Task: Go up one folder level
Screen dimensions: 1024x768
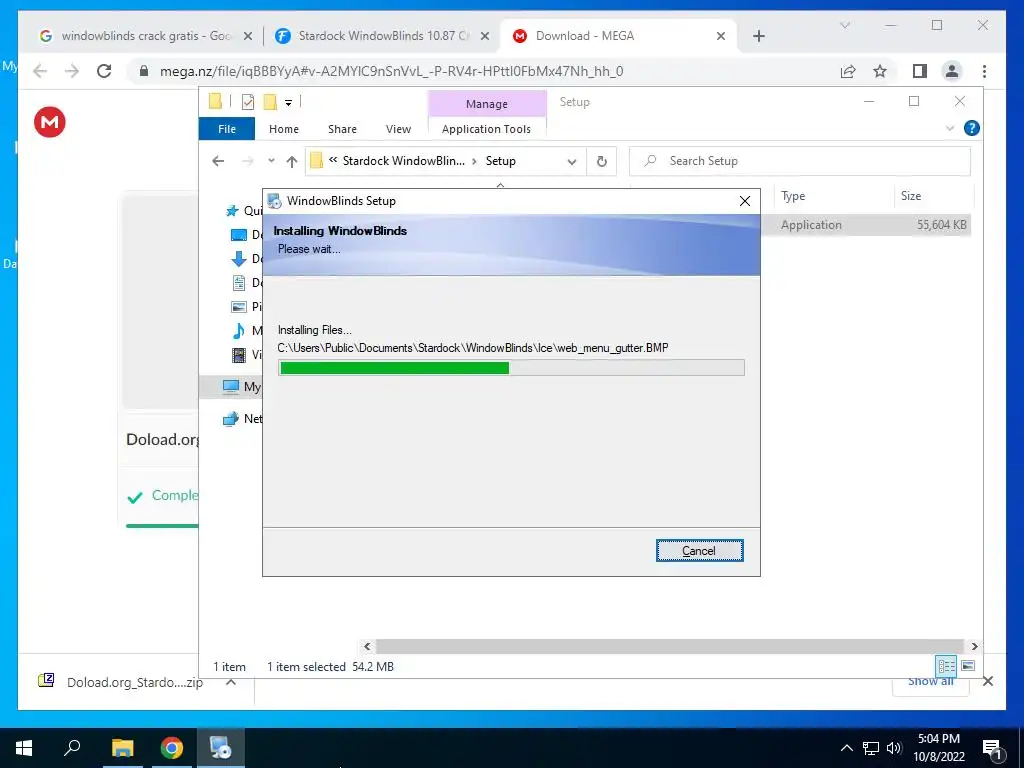Action: pos(292,161)
